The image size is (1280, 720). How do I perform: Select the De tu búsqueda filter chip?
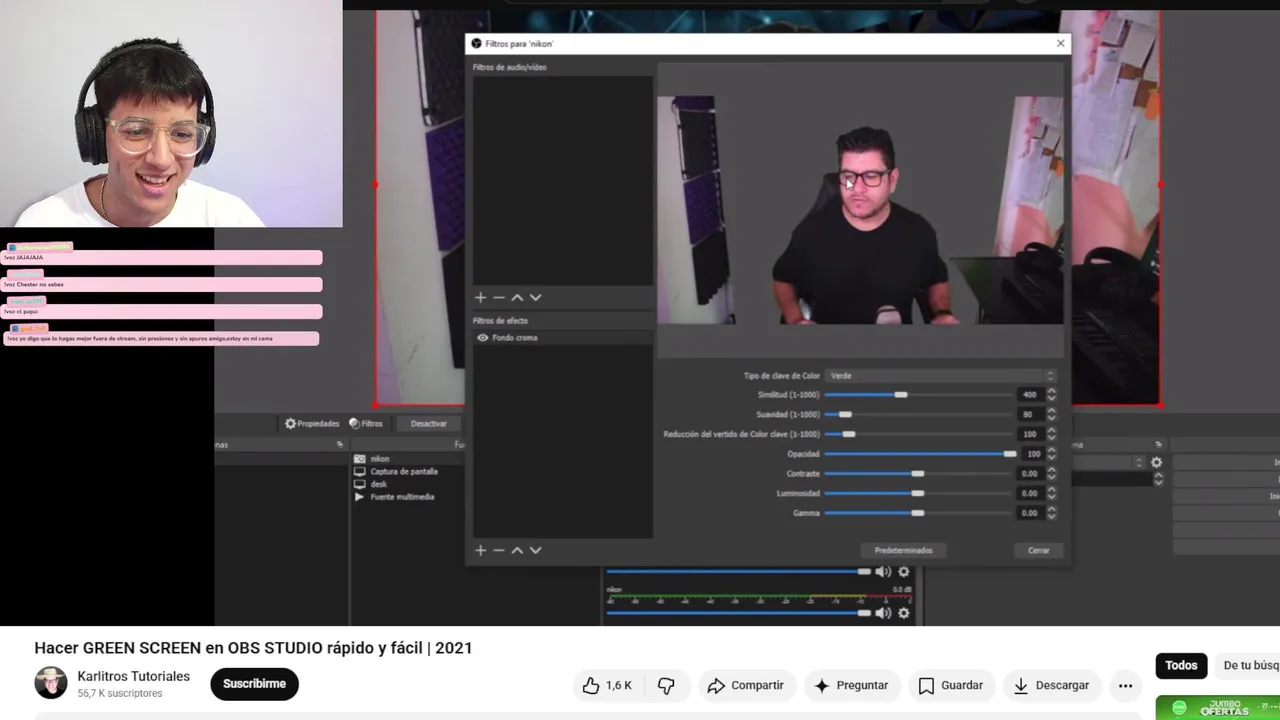(1250, 665)
